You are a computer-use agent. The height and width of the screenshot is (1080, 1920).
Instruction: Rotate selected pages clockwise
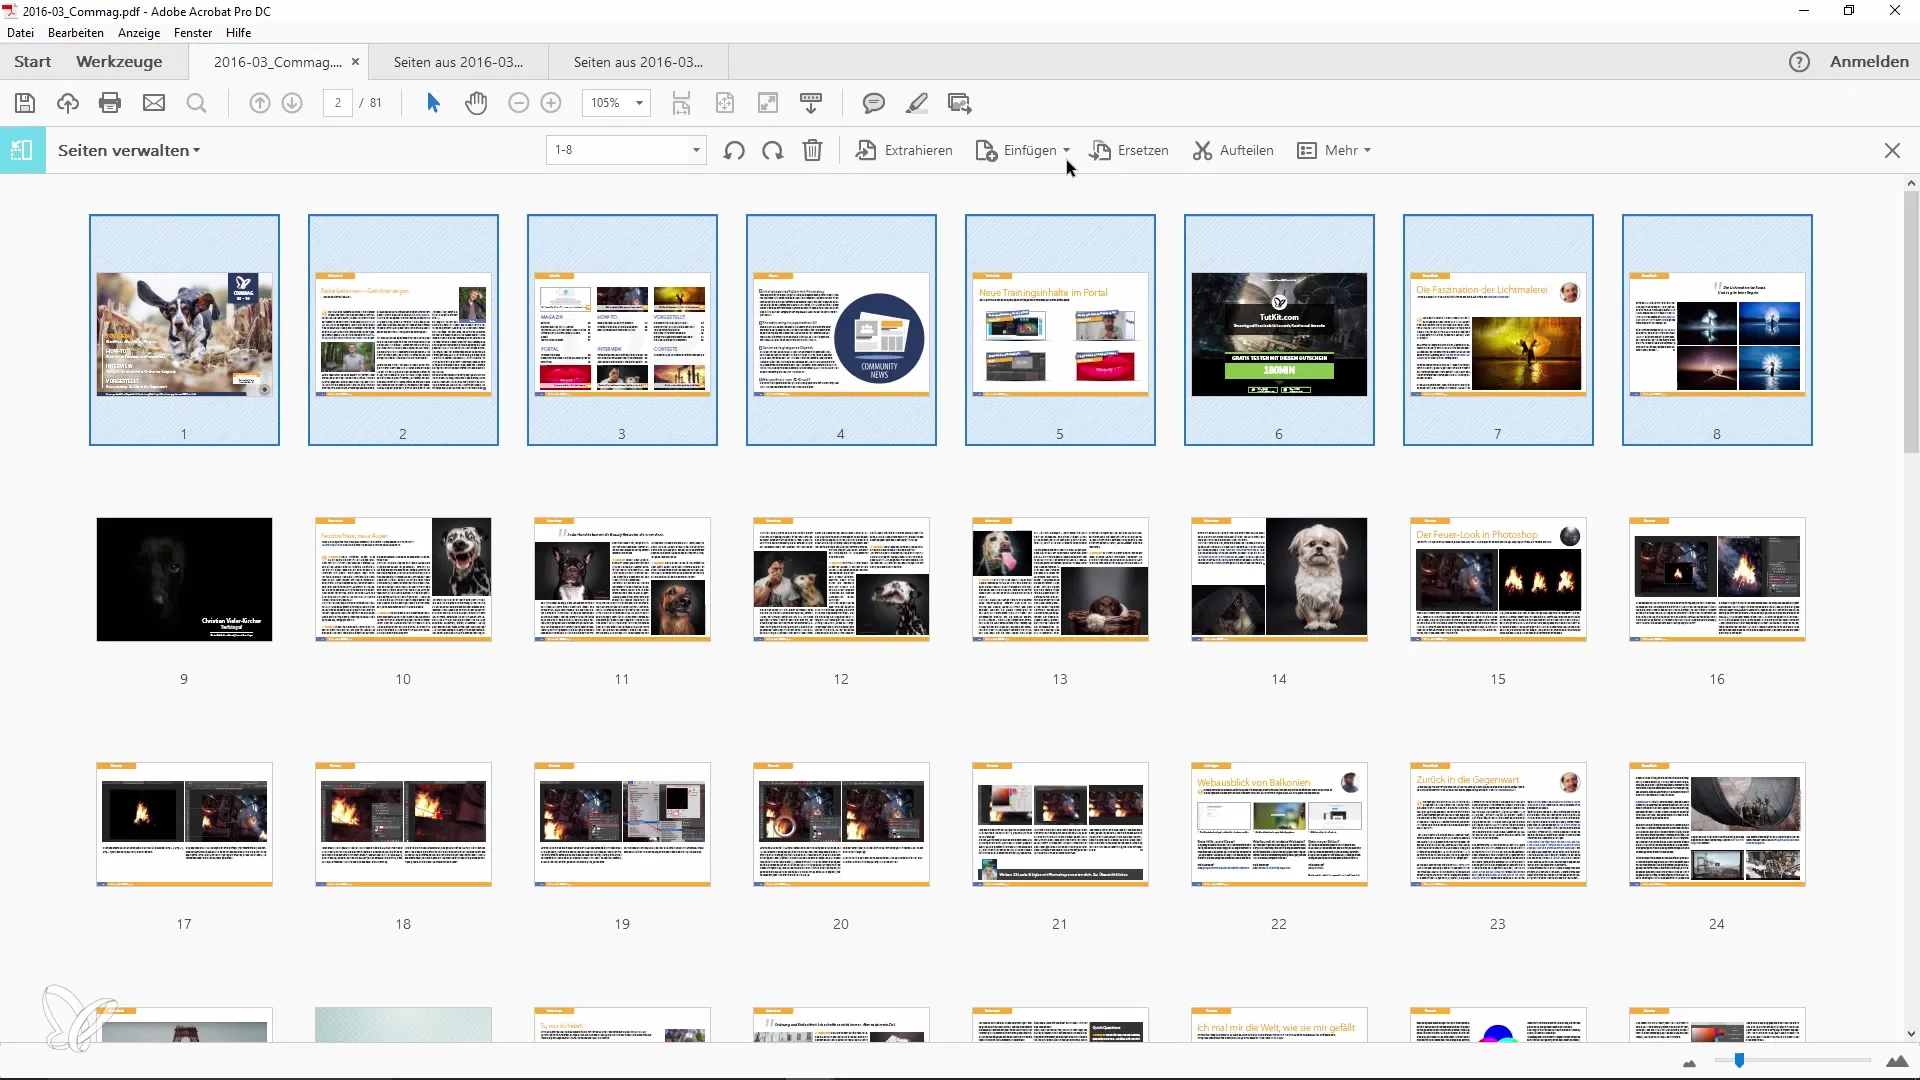point(772,150)
